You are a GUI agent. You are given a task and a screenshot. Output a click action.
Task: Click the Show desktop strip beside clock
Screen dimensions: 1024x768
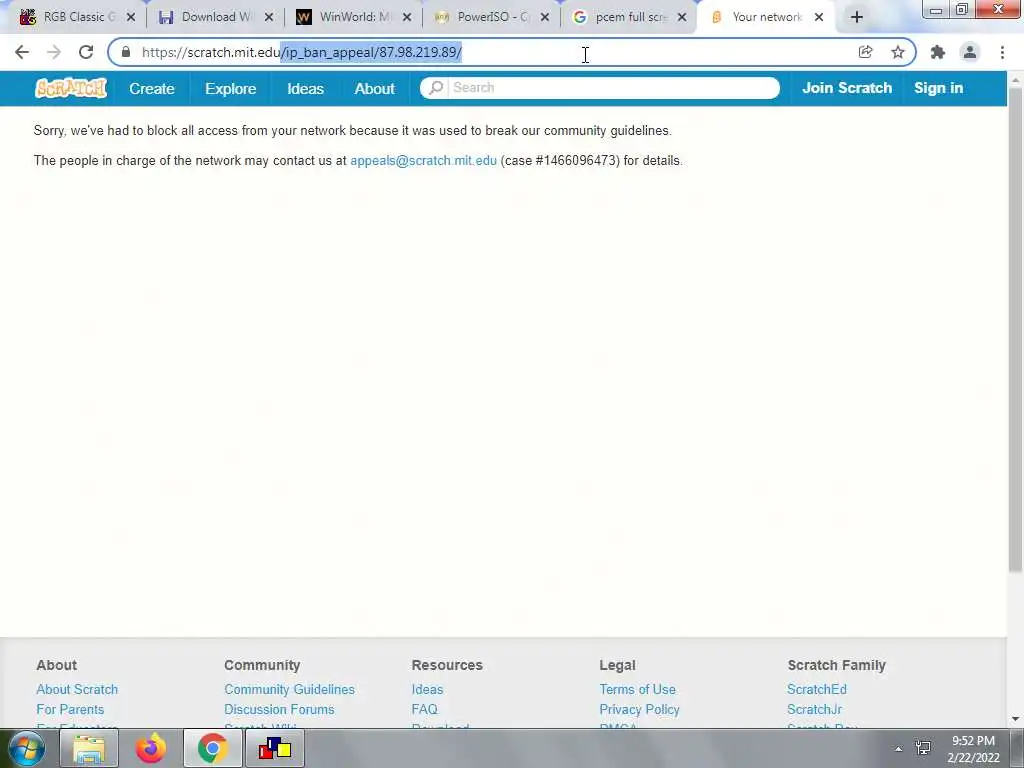1017,748
